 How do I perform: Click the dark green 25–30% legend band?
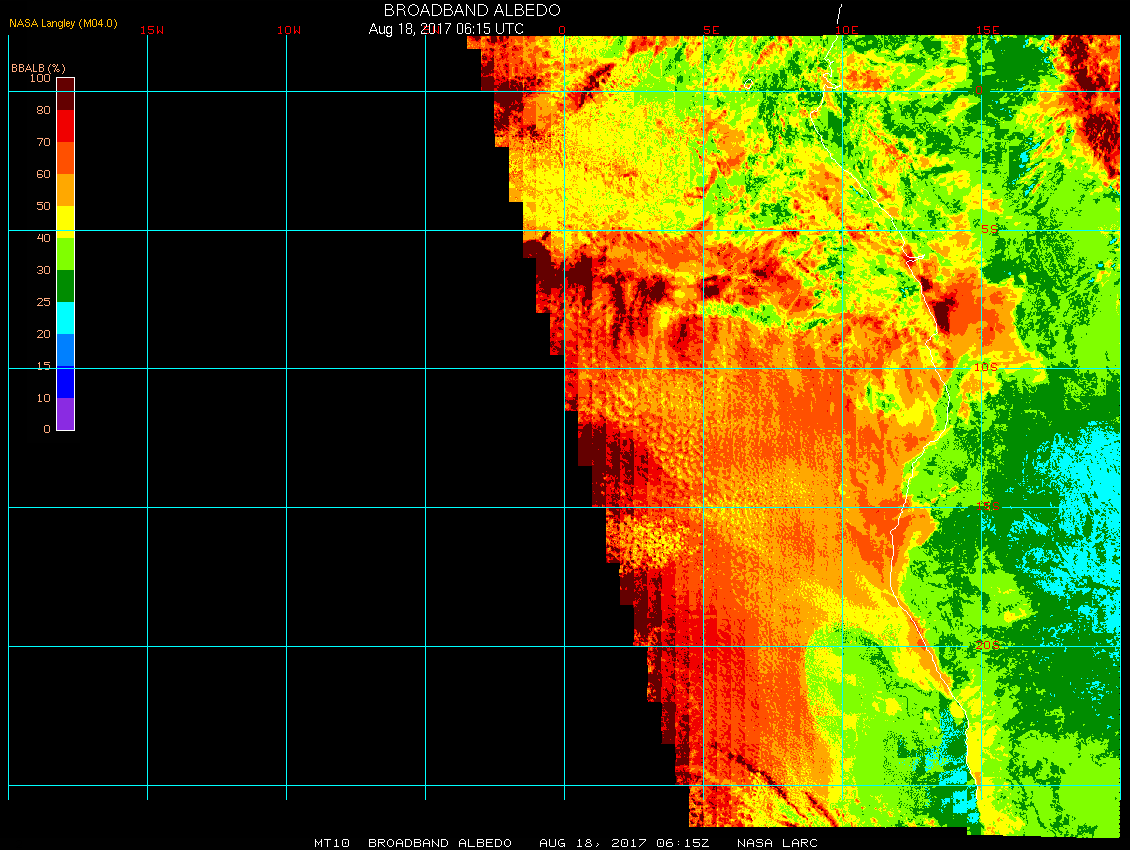point(65,285)
